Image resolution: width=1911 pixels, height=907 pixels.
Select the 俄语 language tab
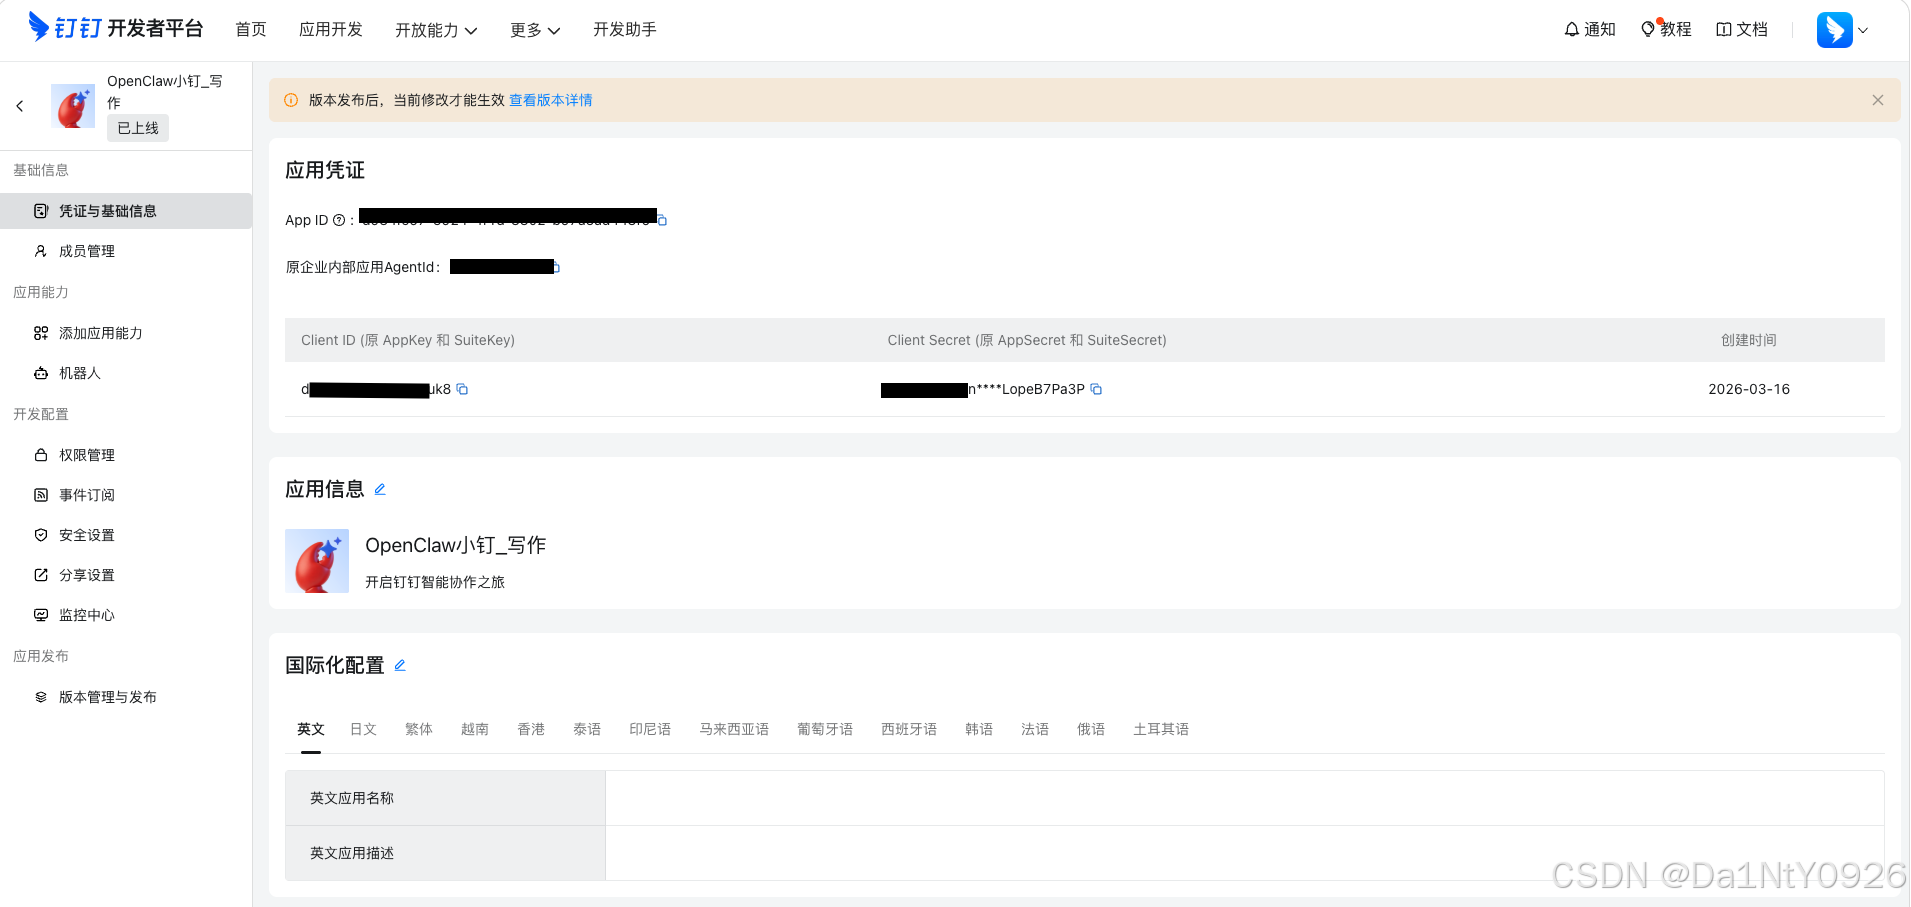pos(1091,729)
